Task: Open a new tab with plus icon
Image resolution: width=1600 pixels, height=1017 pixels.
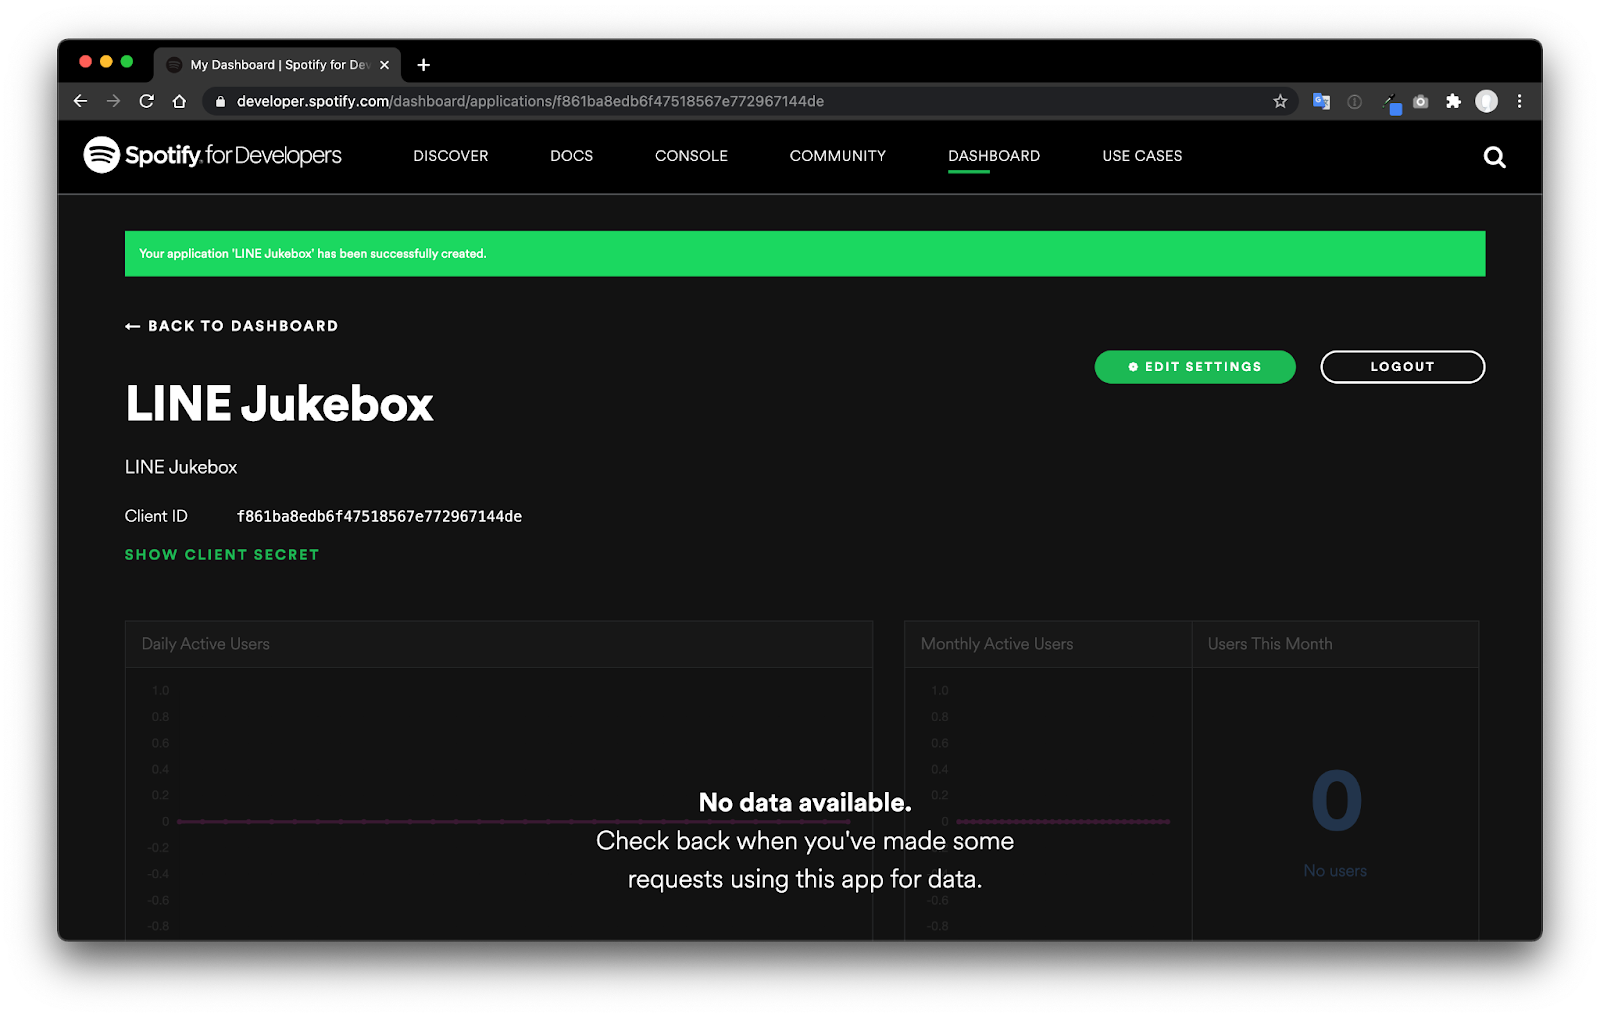Action: click(x=424, y=65)
